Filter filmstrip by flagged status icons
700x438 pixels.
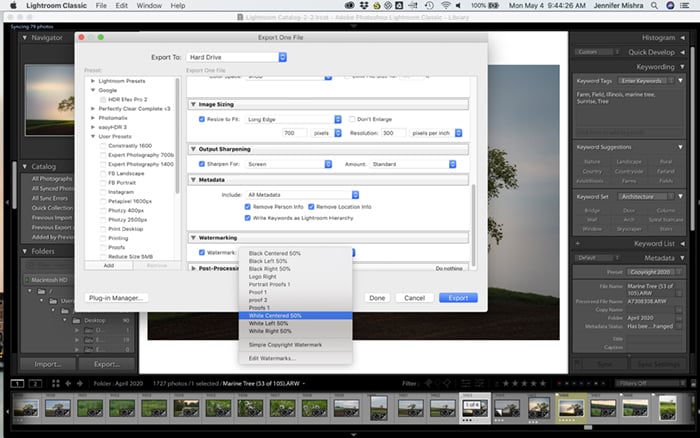click(x=438, y=383)
